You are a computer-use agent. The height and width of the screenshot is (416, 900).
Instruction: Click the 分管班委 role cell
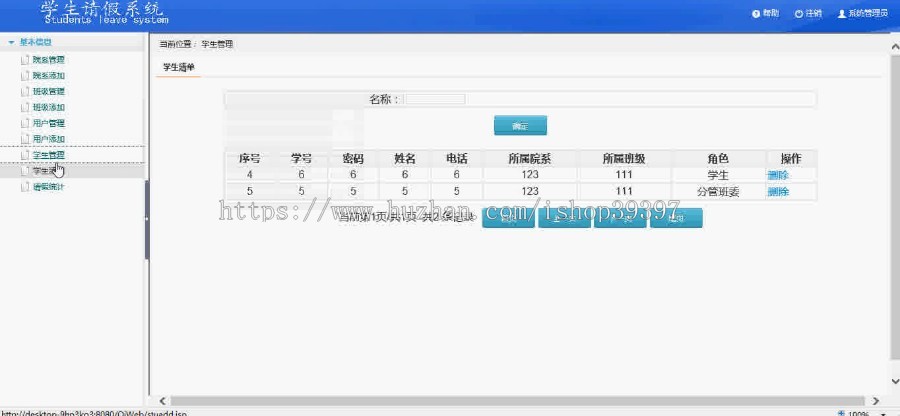[718, 192]
